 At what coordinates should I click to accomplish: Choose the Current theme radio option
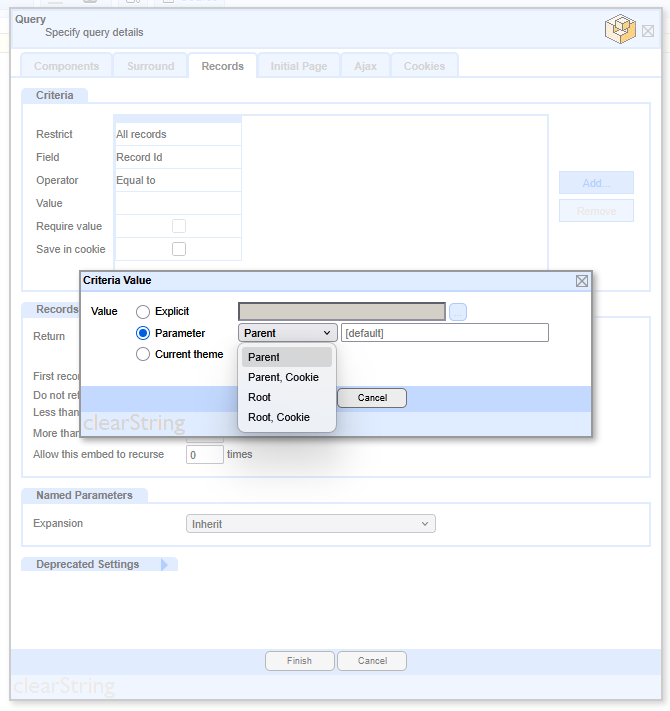coord(144,354)
